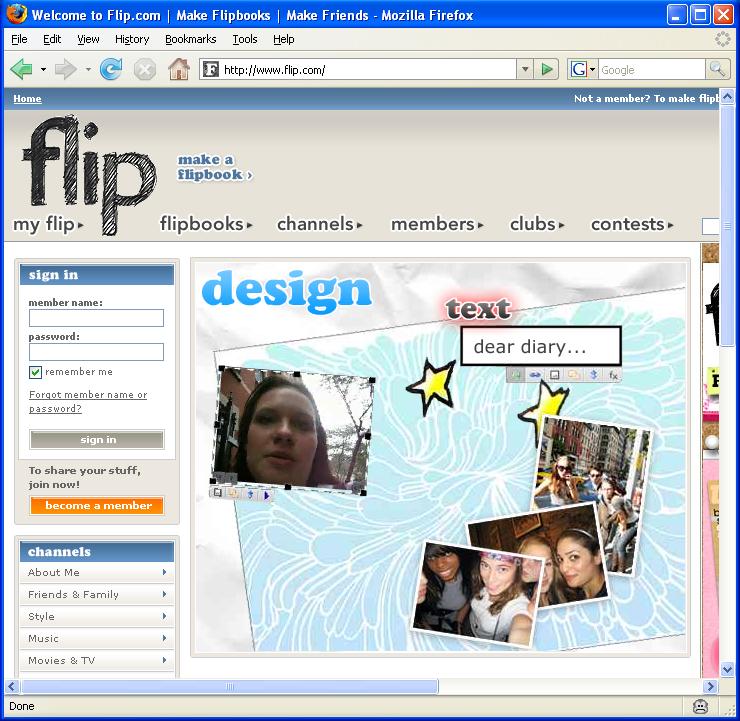
Task: Click the Firefox Back arrow button
Action: pos(21,70)
